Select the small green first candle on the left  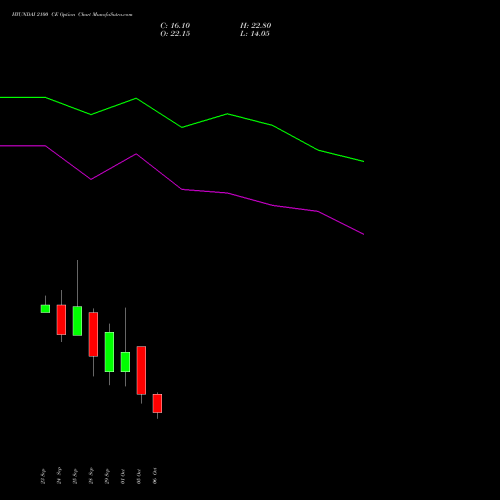(45, 309)
